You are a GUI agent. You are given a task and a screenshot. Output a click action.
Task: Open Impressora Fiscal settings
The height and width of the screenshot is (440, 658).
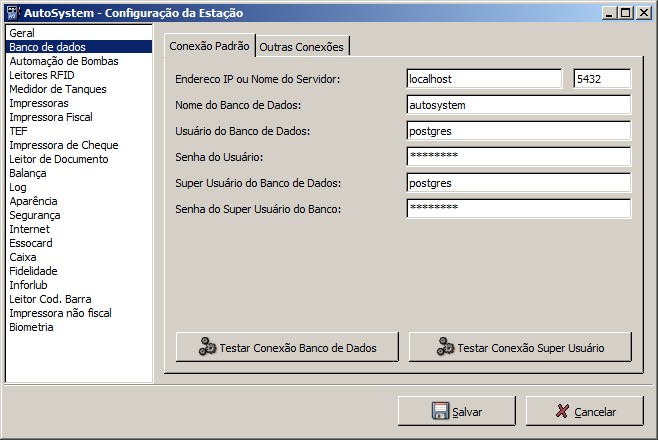(x=79, y=117)
